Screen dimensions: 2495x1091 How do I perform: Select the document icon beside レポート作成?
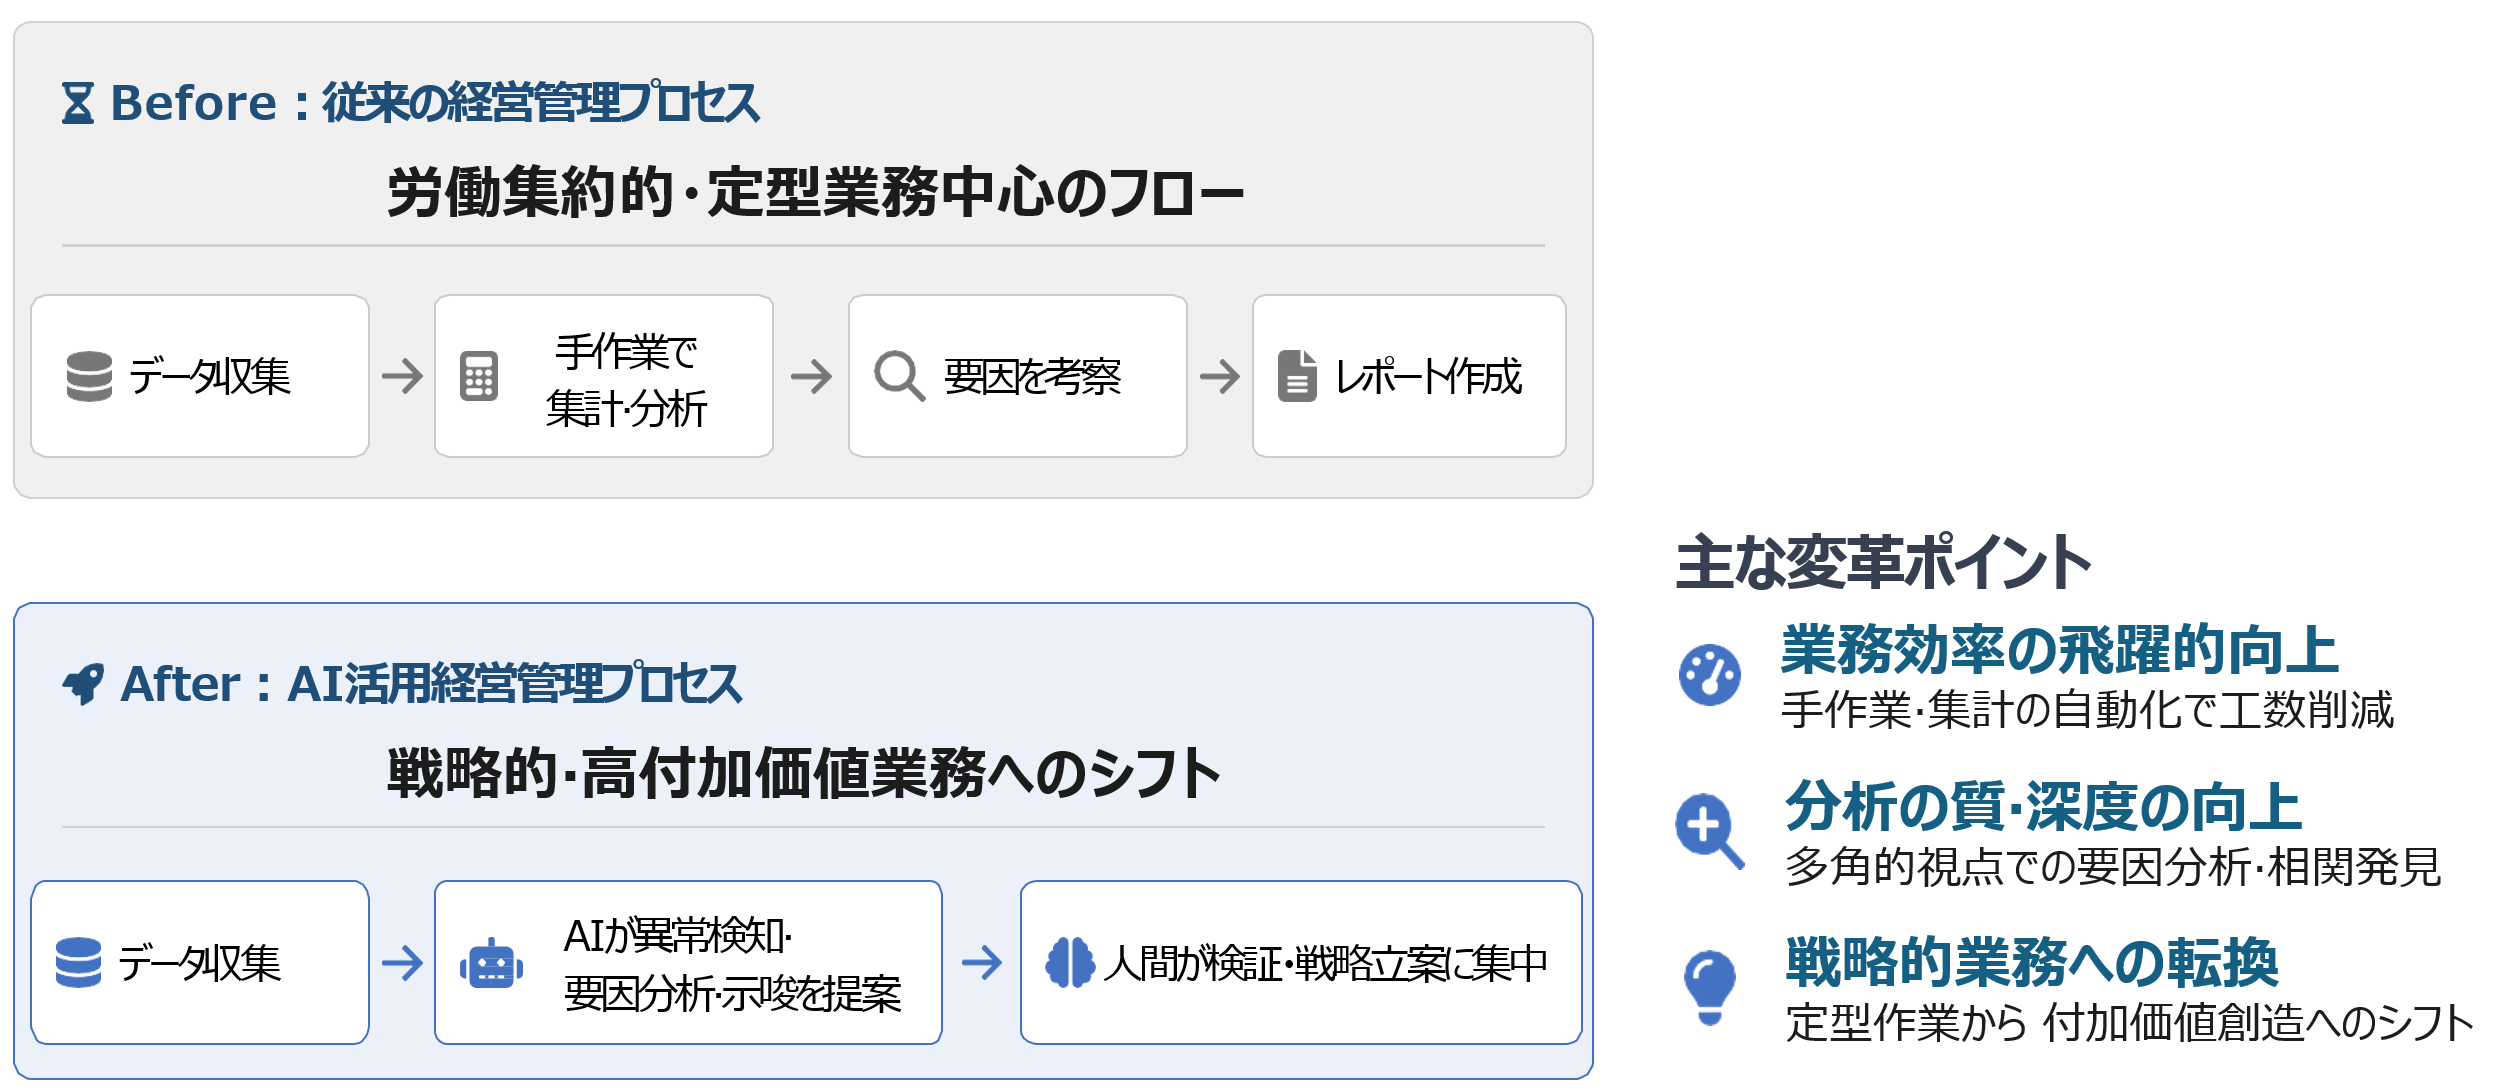pos(1297,376)
